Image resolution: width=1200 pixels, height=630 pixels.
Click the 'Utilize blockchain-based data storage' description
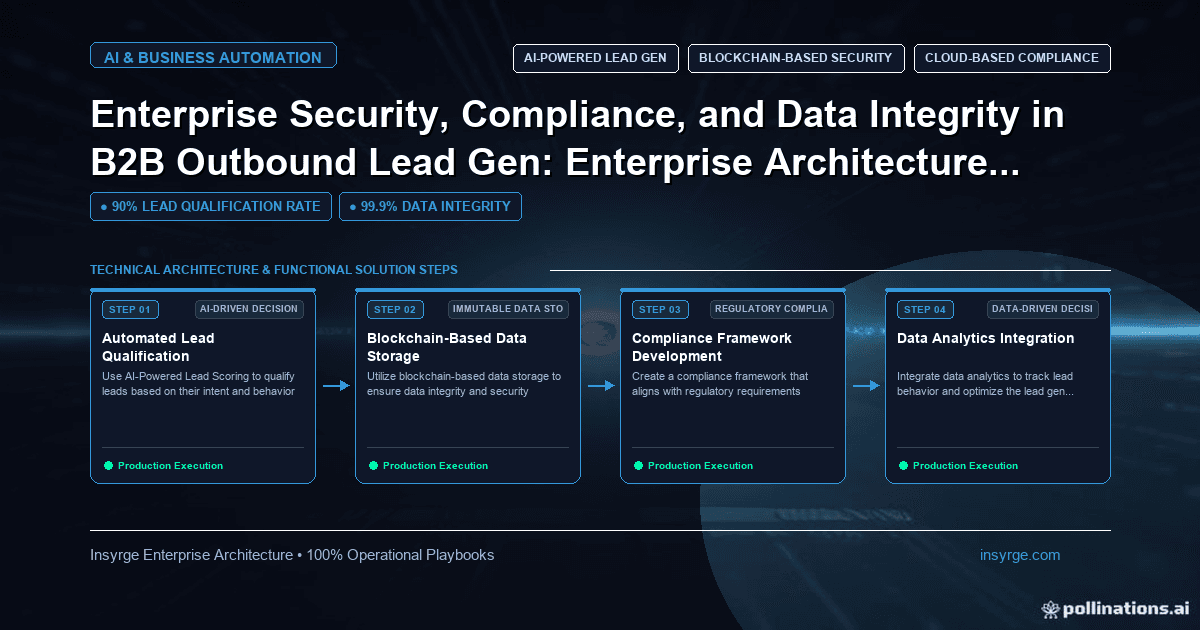(x=464, y=384)
